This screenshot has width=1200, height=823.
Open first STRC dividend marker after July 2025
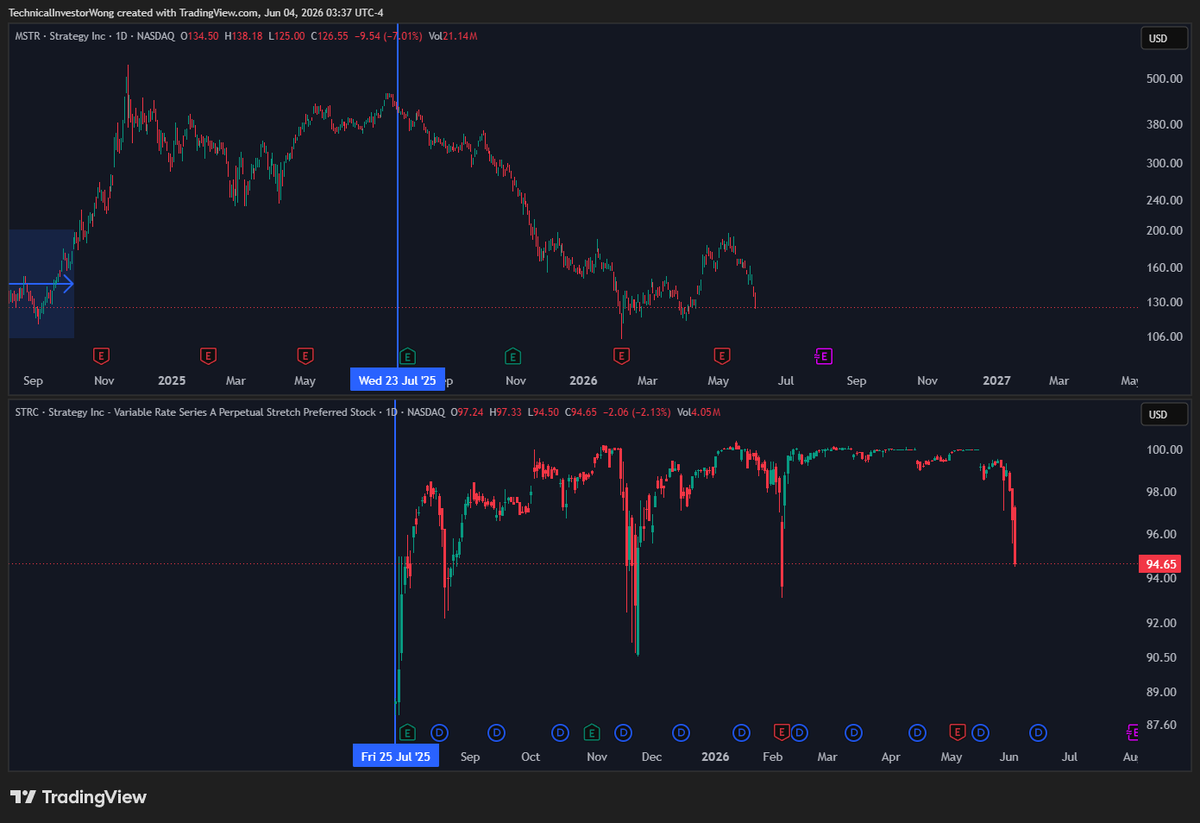[438, 733]
